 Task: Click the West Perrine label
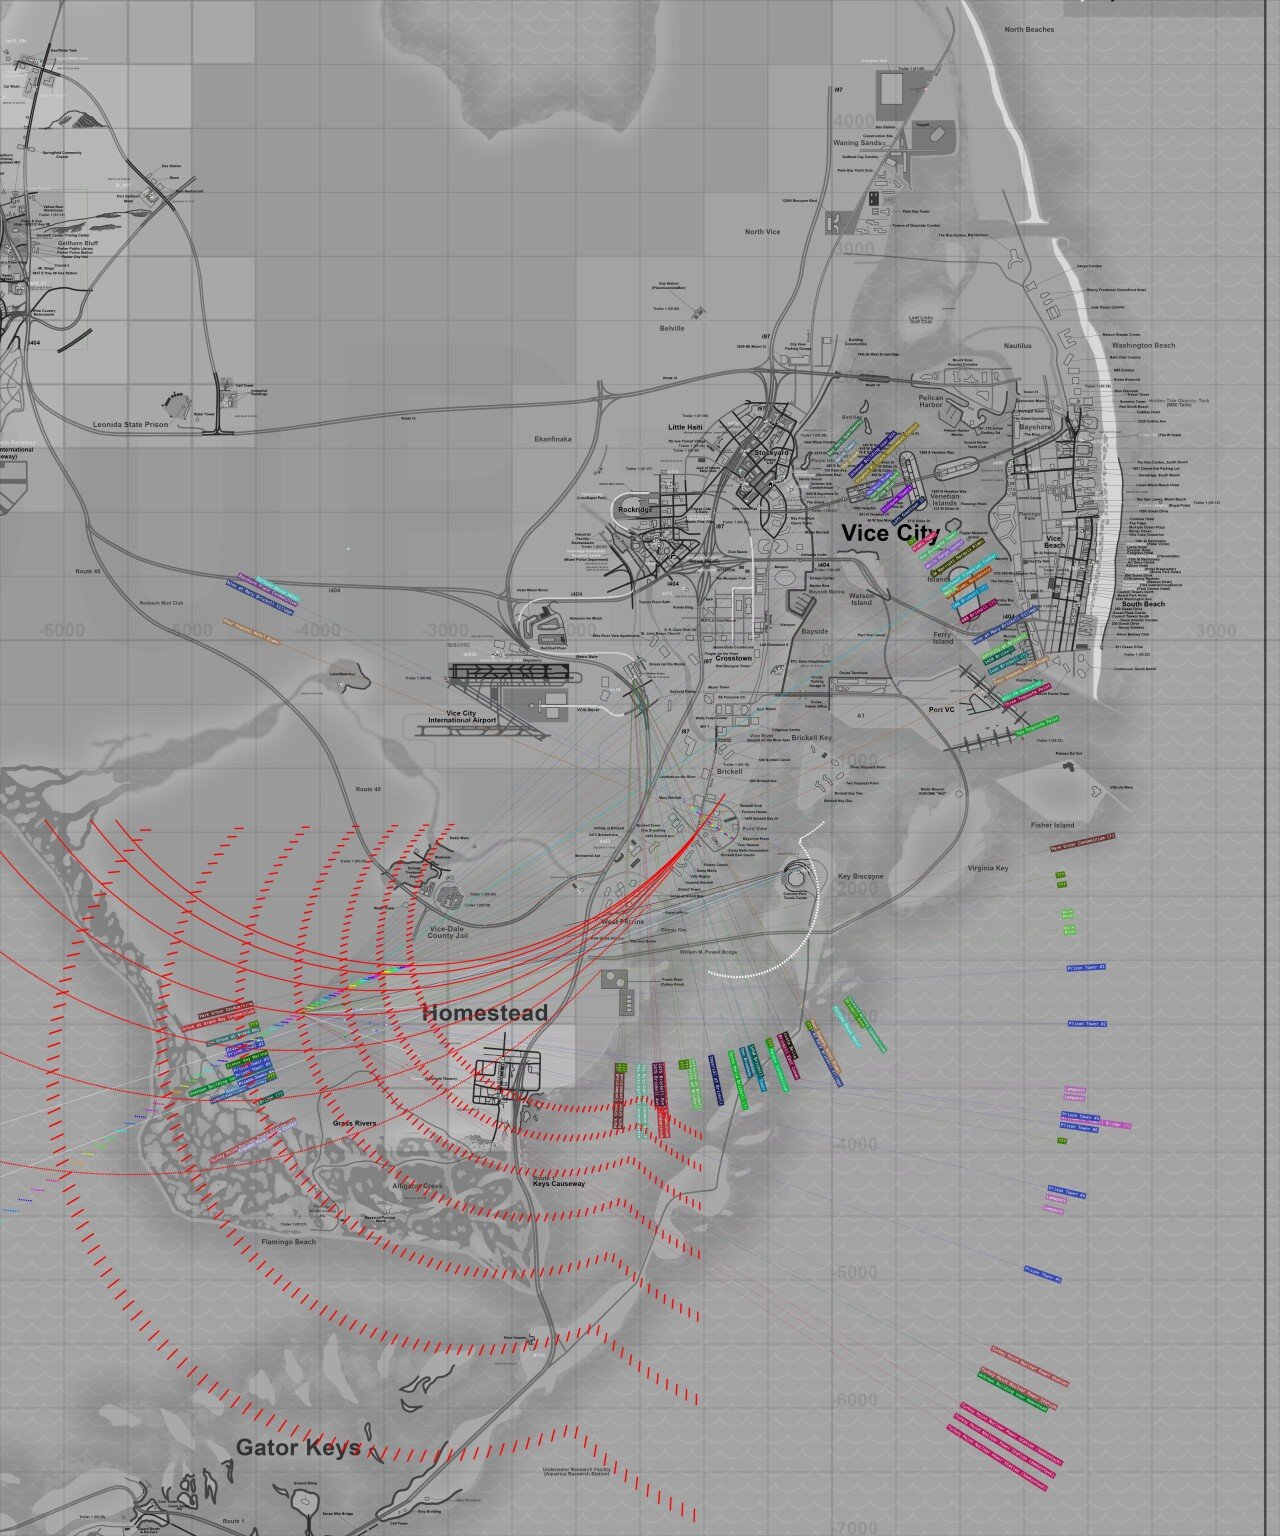pyautogui.click(x=623, y=921)
